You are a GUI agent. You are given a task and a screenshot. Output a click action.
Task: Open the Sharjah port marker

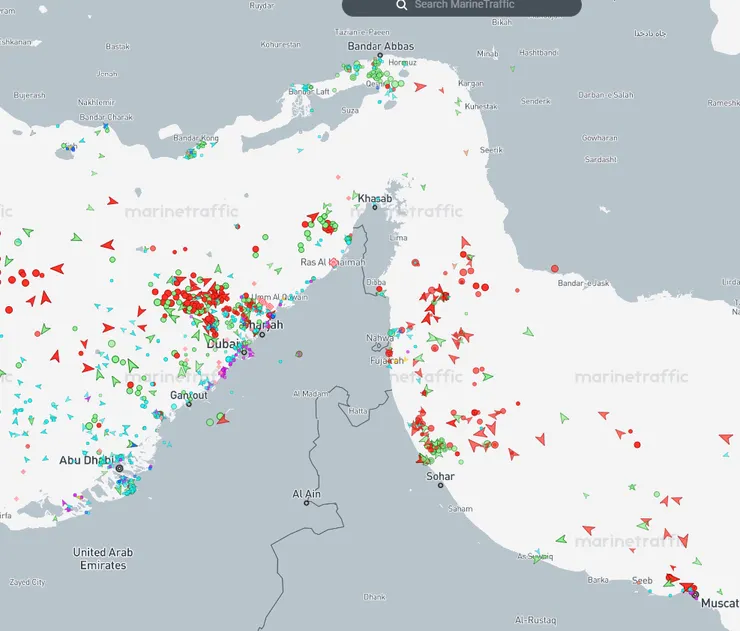[262, 335]
